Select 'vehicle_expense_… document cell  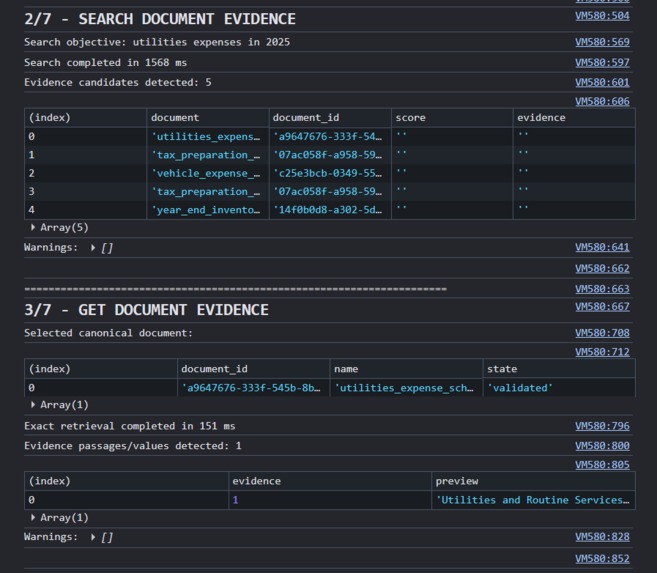point(208,173)
